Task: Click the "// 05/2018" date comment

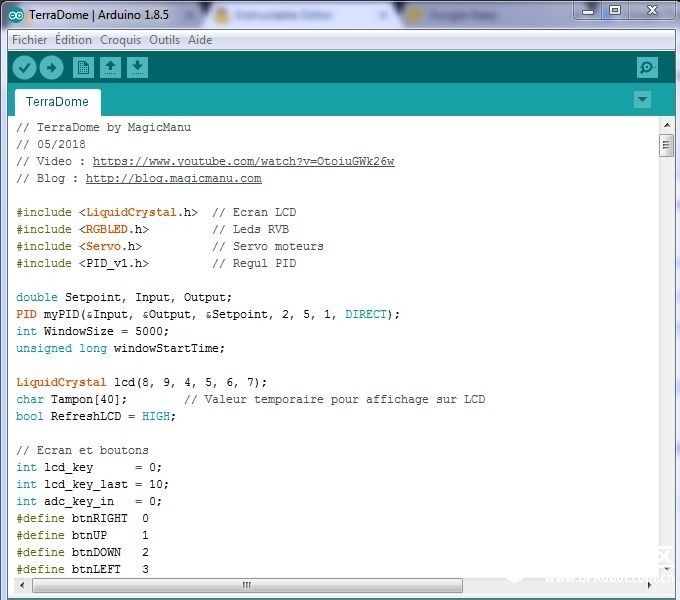Action: [51, 144]
